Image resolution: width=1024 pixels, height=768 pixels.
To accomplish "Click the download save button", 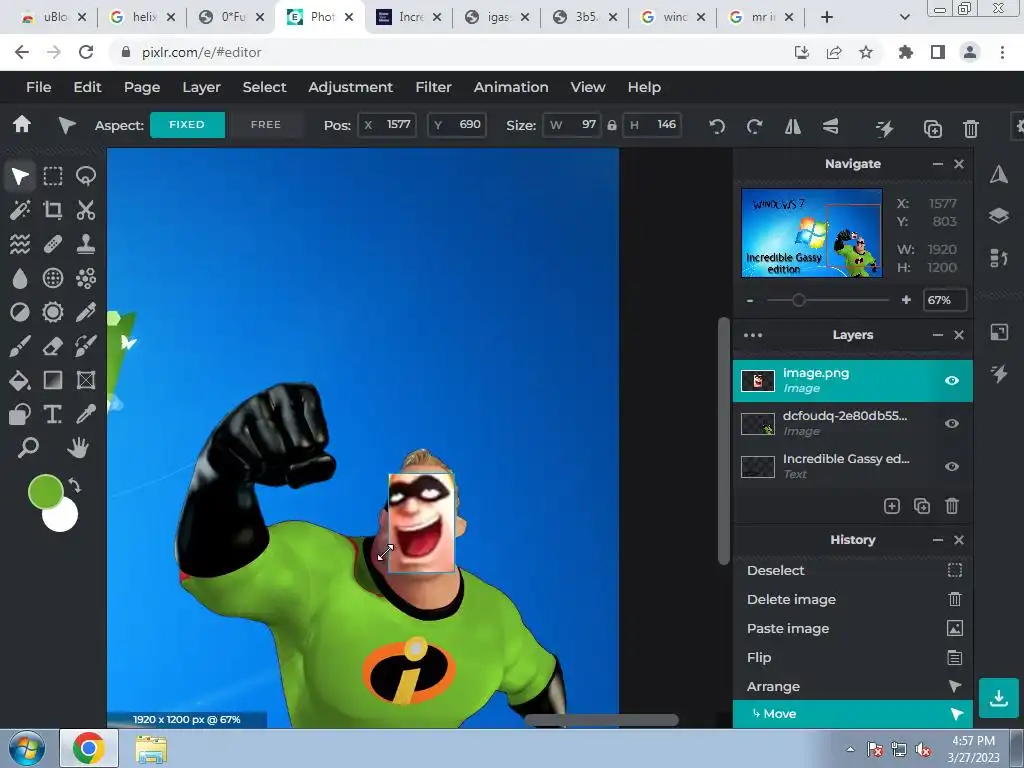I will pos(999,698).
